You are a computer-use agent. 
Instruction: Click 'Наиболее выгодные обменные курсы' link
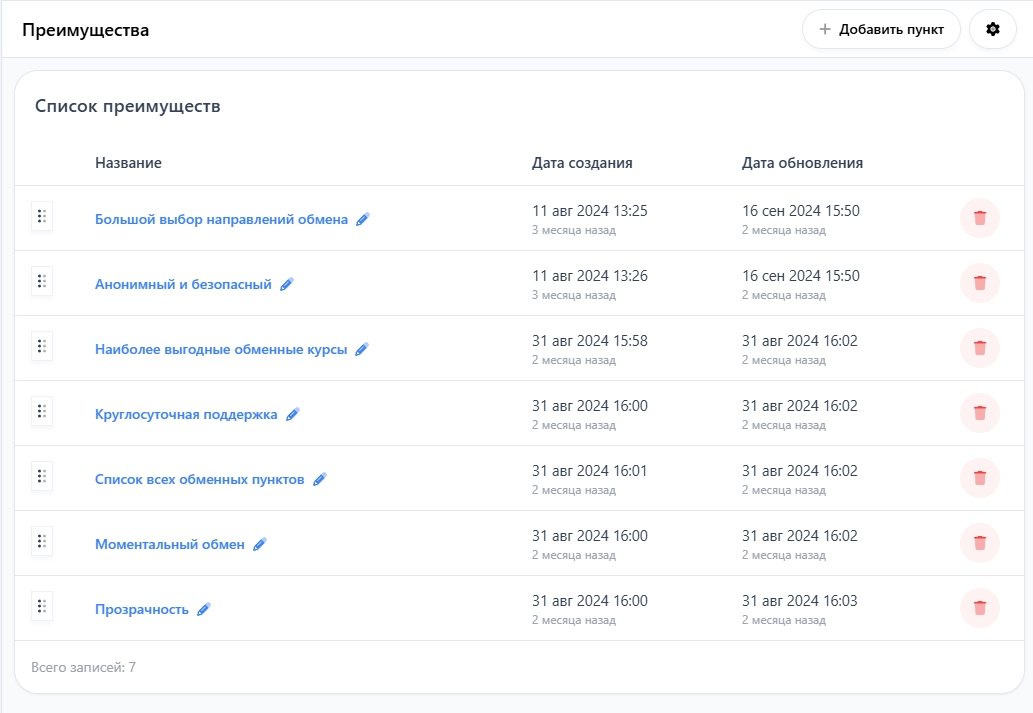point(221,349)
